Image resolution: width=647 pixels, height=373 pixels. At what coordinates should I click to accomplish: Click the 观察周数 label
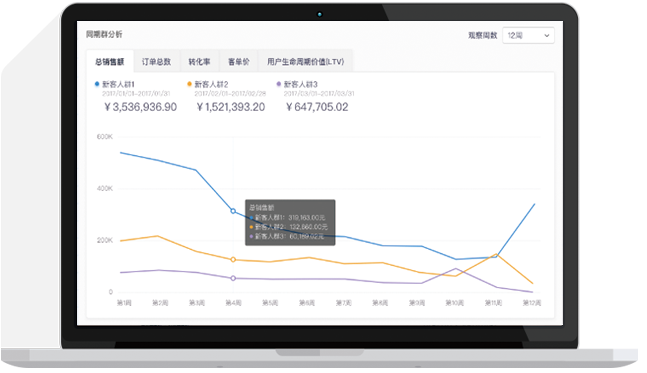click(483, 35)
